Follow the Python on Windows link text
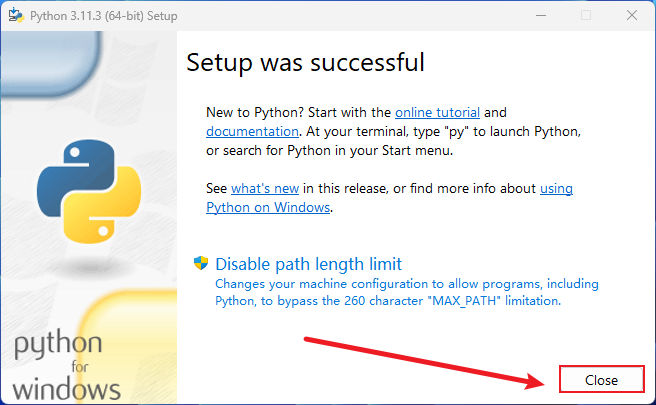The width and height of the screenshot is (656, 405). [268, 208]
